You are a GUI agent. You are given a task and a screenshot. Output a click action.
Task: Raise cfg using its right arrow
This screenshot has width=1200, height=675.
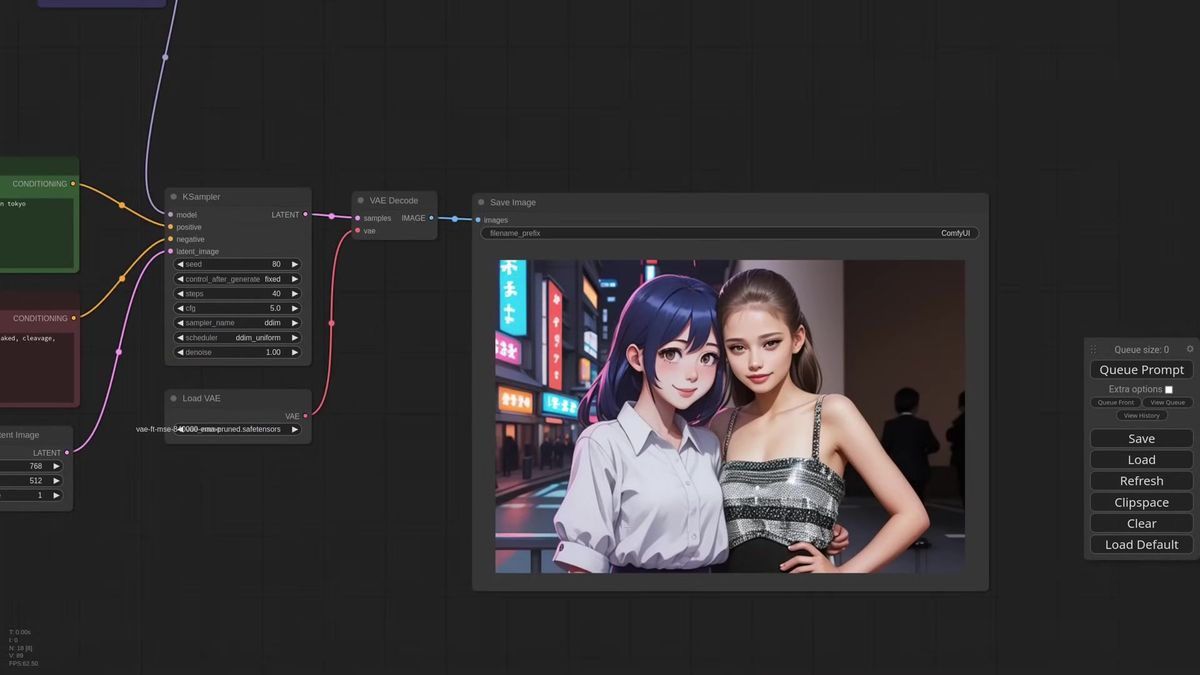[295, 308]
